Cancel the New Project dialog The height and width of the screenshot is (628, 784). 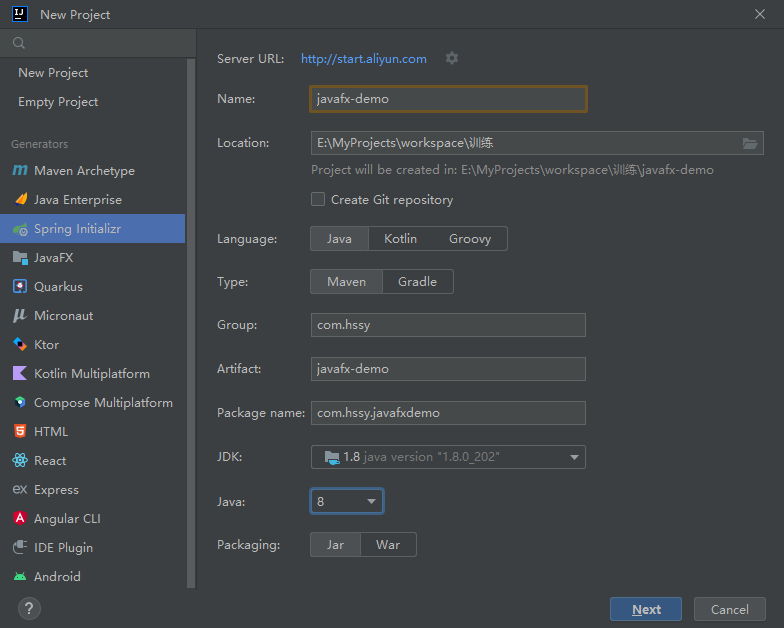tap(730, 609)
